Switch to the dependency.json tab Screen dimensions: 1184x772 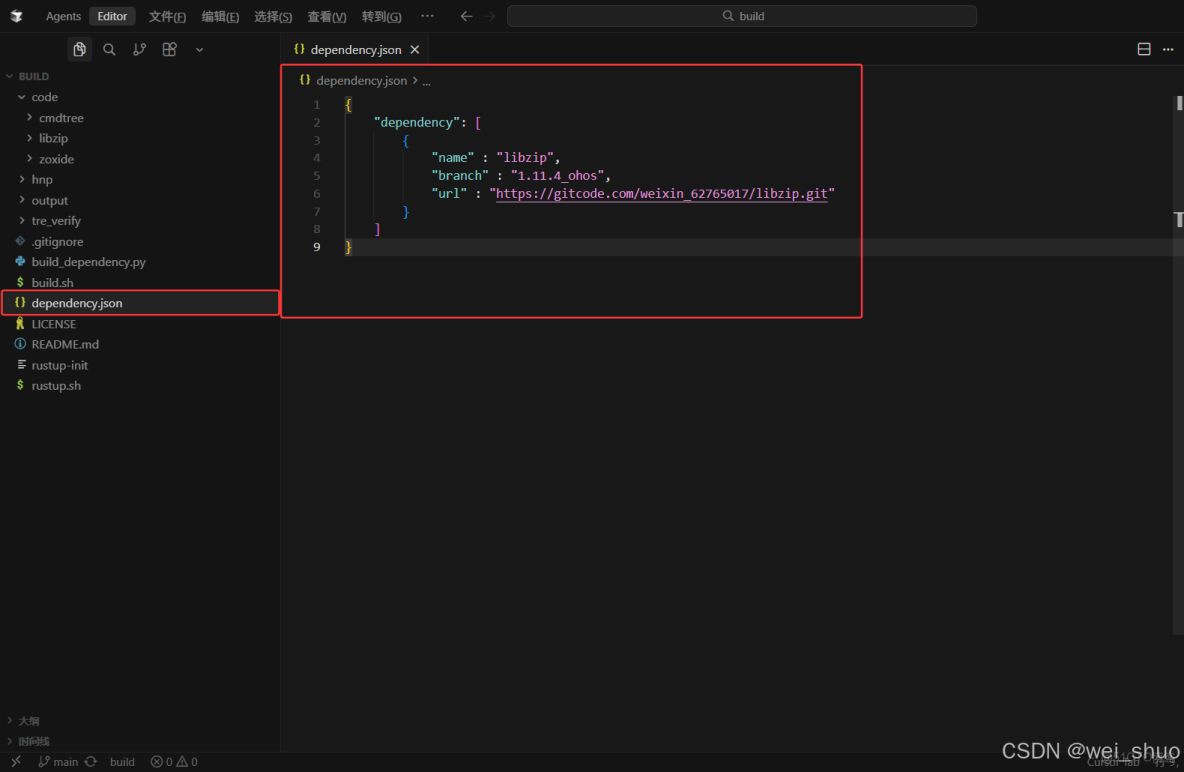(355, 48)
